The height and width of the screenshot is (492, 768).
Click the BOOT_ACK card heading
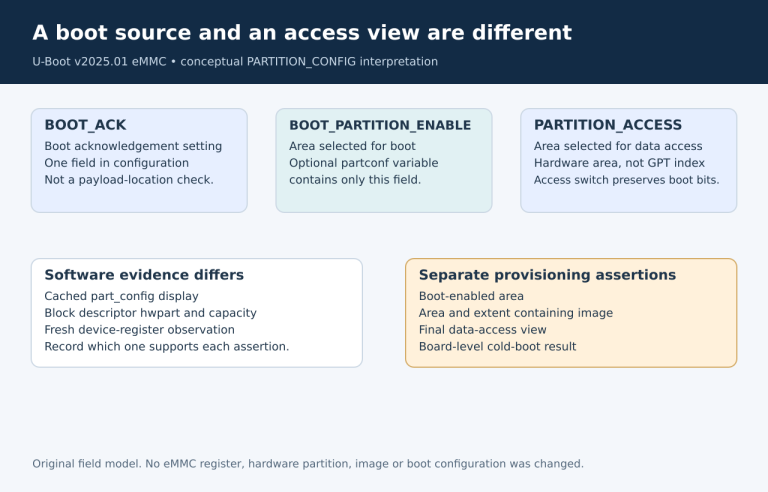click(x=85, y=125)
